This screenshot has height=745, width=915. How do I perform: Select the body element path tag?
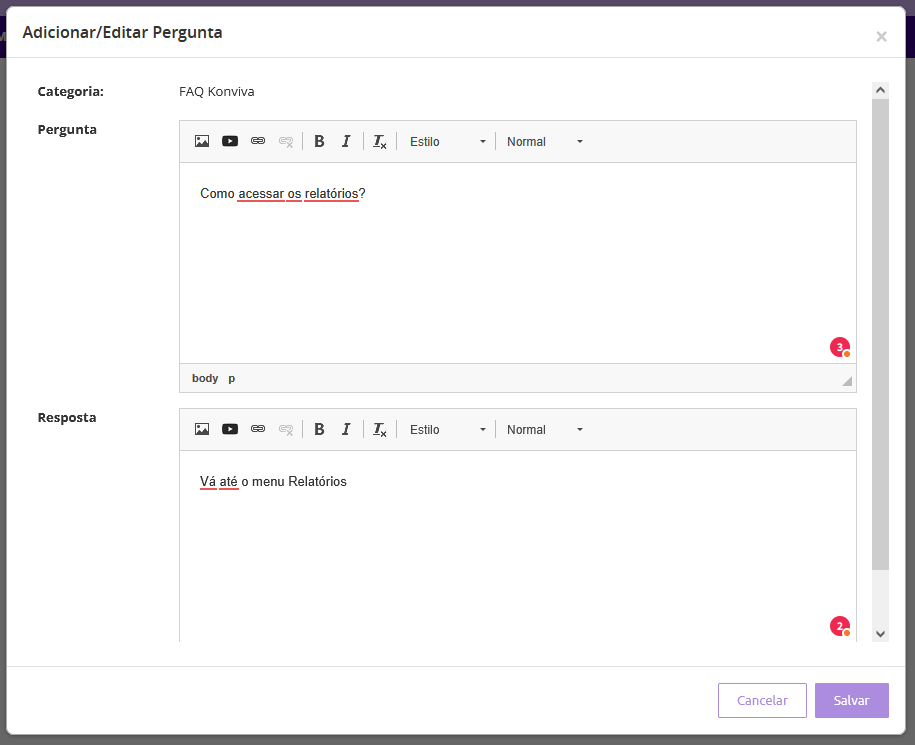pos(205,378)
